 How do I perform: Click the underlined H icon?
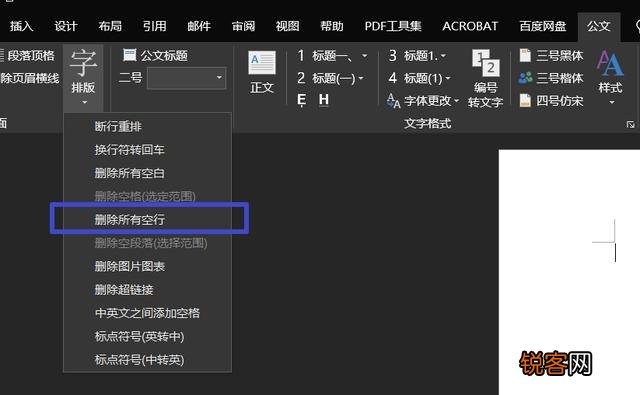pyautogui.click(x=324, y=100)
